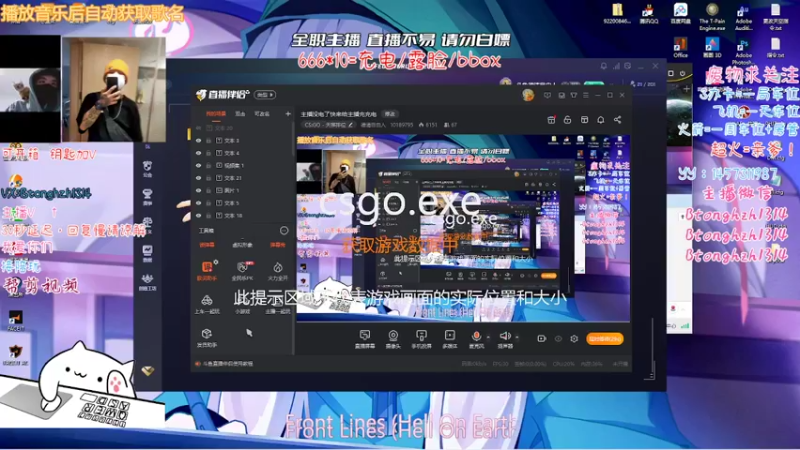Switch to the third scene tab
The image size is (800, 450).
point(262,114)
